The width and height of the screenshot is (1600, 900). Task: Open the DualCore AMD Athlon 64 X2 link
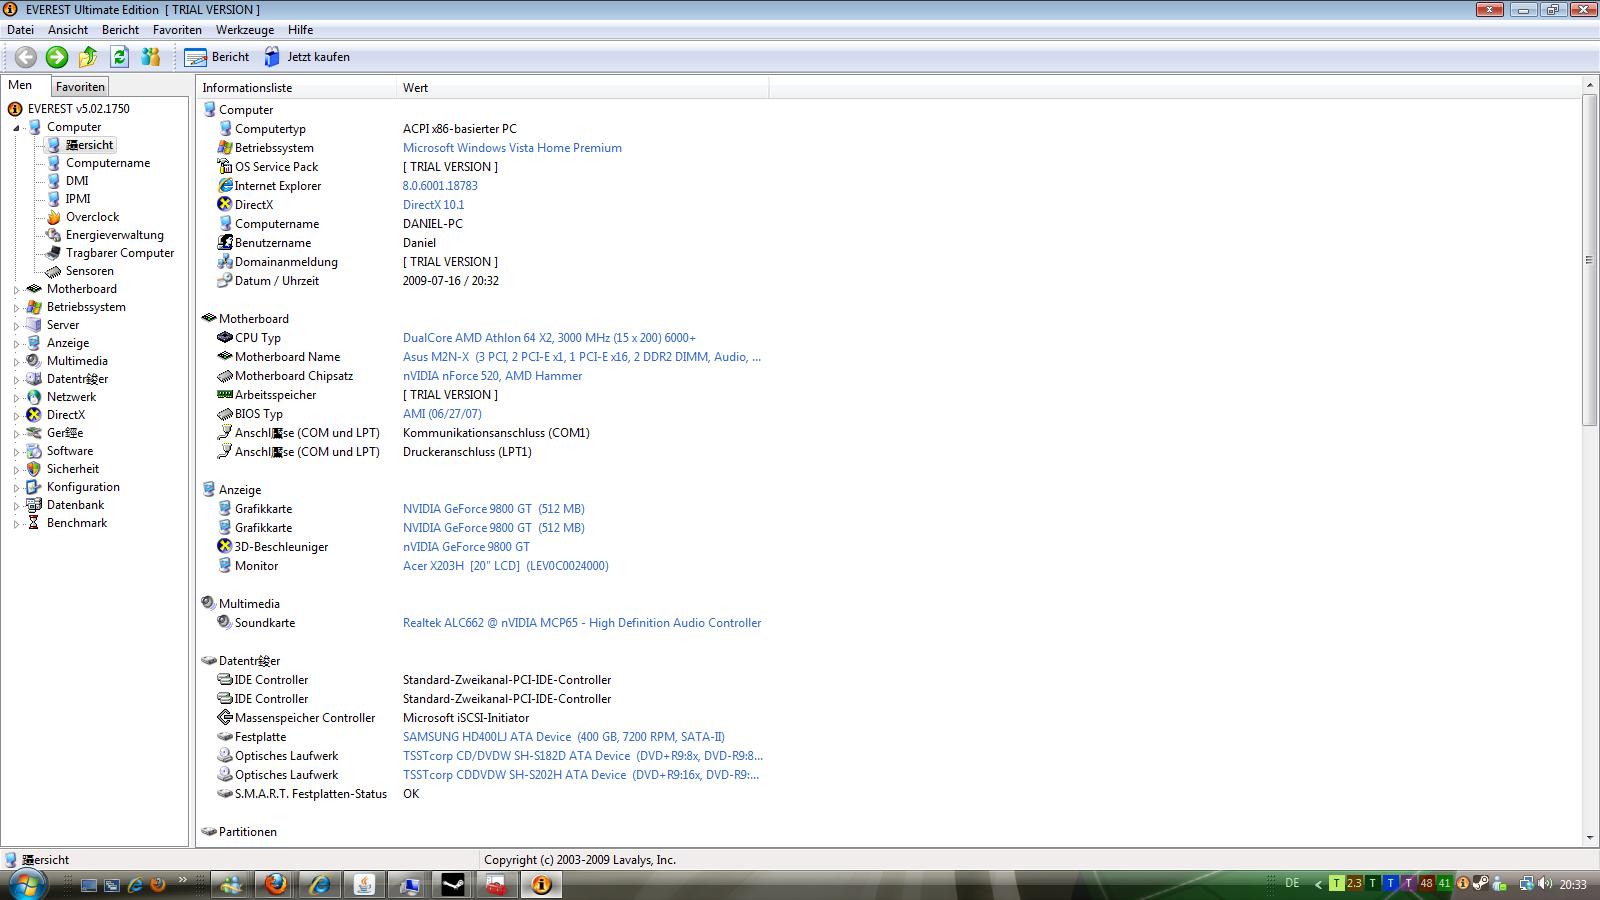[x=549, y=338]
